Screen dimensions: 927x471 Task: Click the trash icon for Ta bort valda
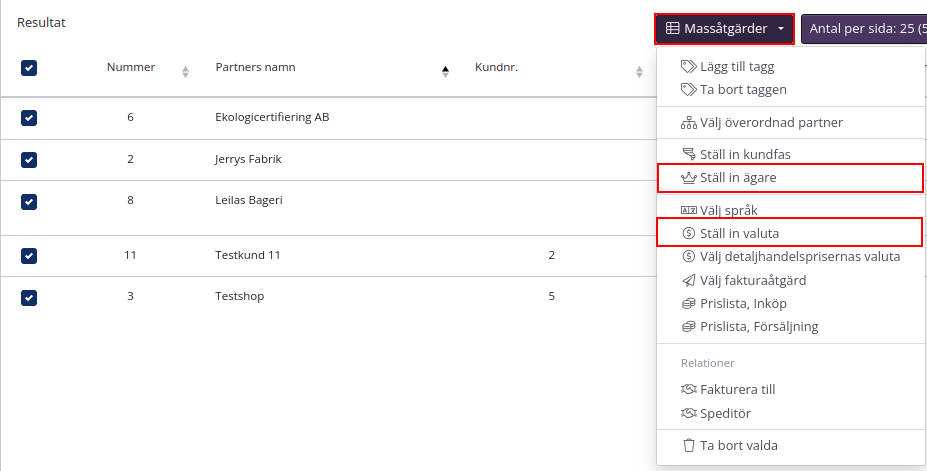click(x=688, y=446)
